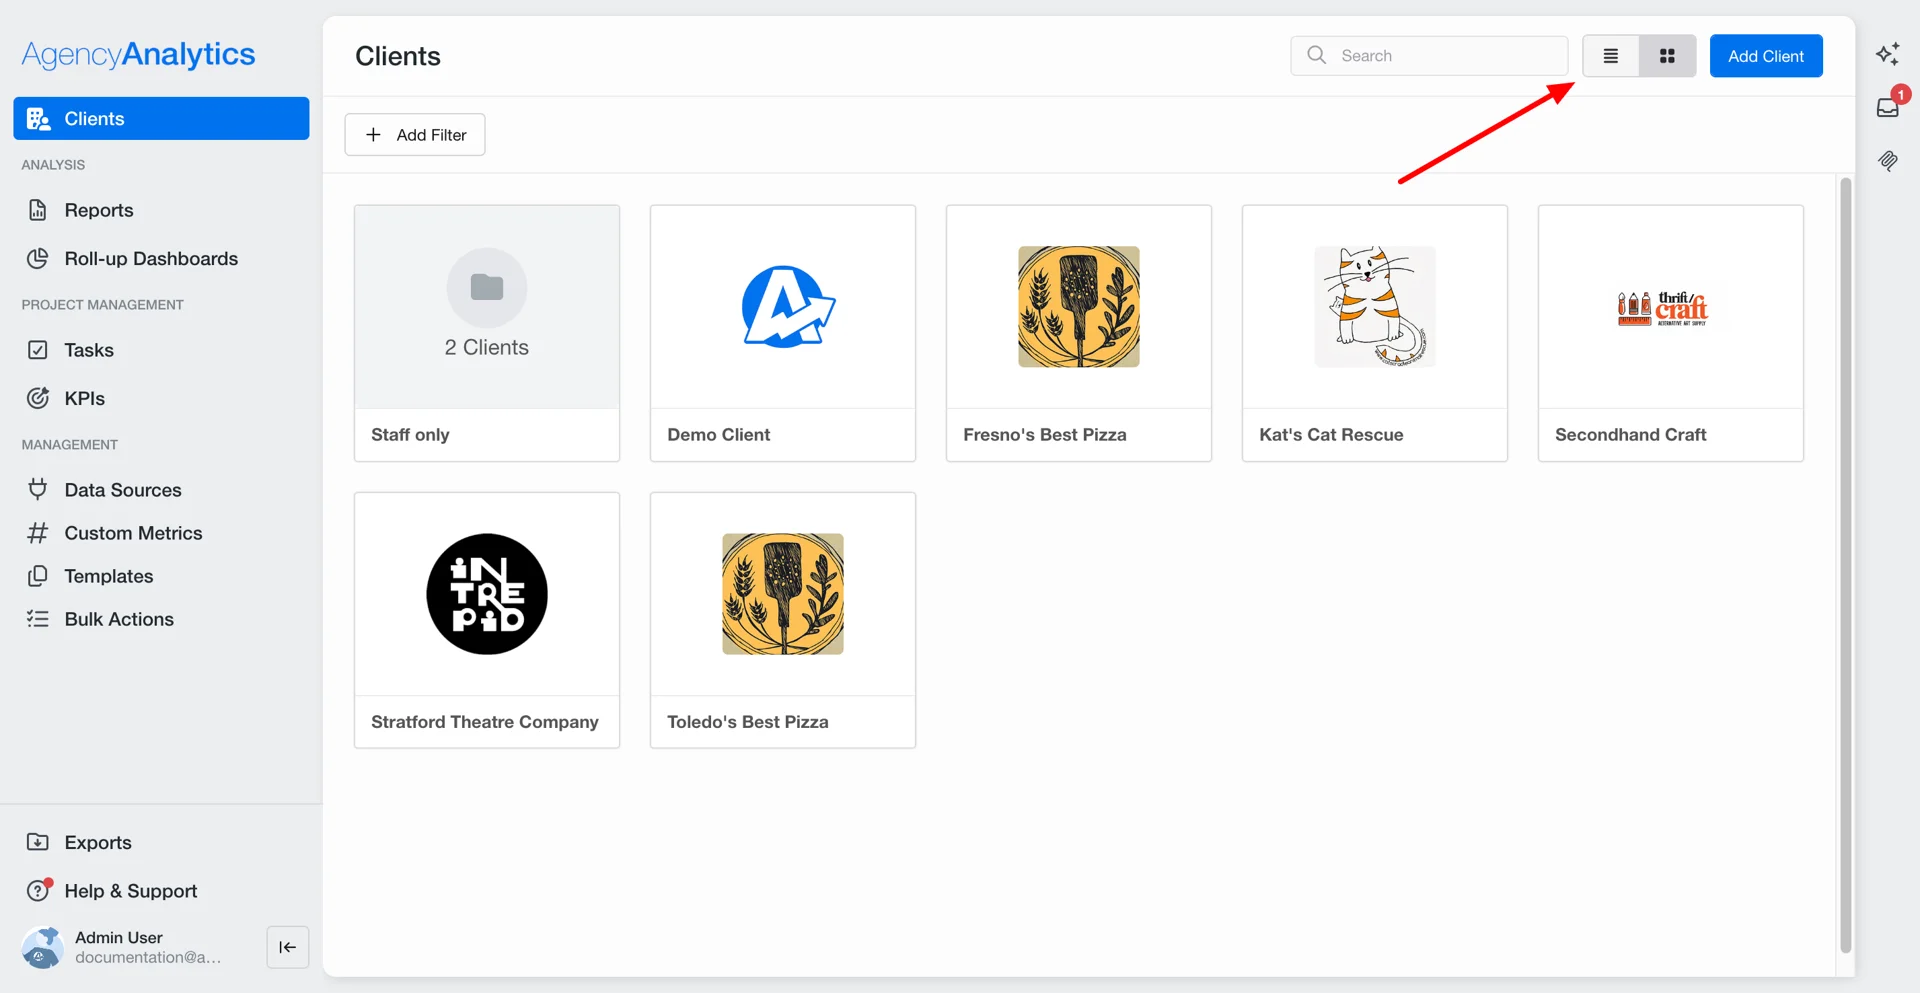Click the Secondhand Craft name label
This screenshot has height=993, width=1920.
pos(1631,435)
